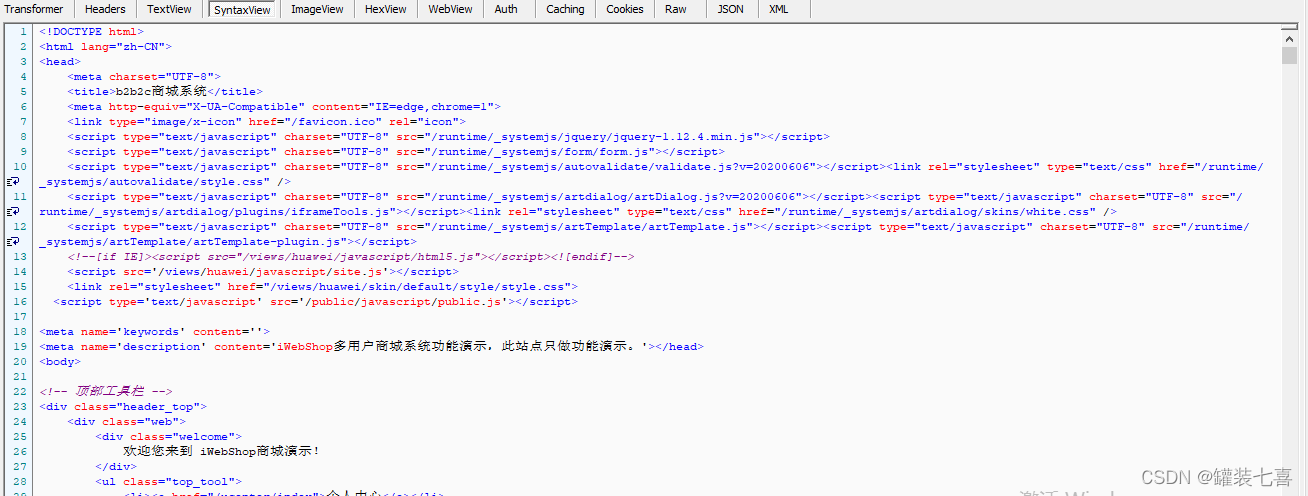Screen dimensions: 1308x496
Task: Click line number 1 in the gutter
Action: 23,32
